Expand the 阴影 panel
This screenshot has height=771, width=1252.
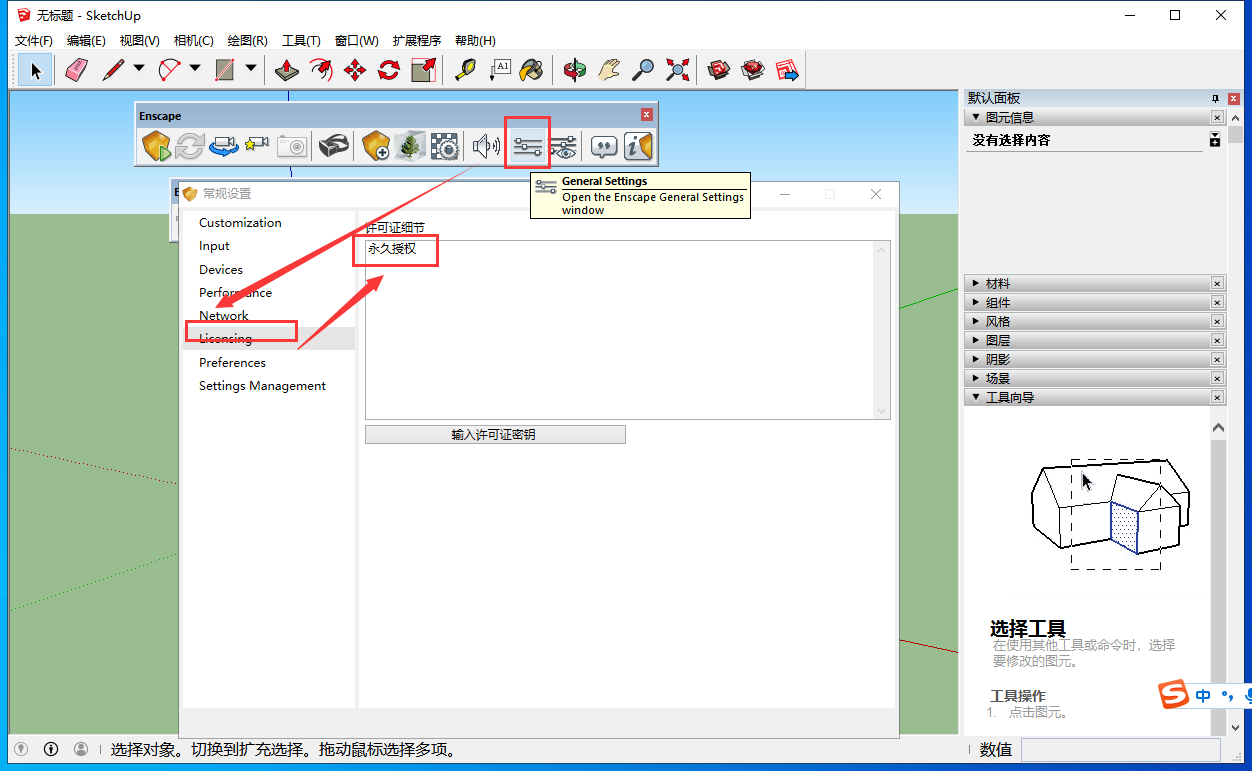pyautogui.click(x=976, y=360)
